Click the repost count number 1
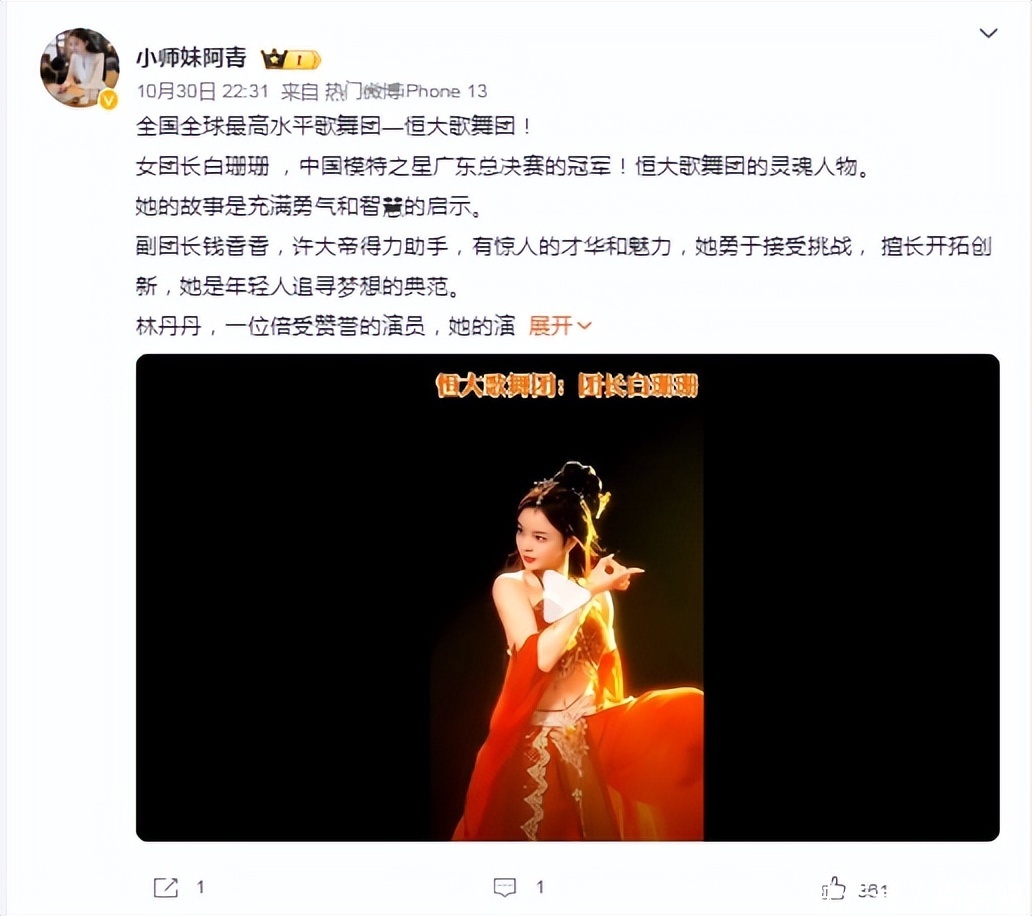This screenshot has width=1032, height=916. coord(200,887)
